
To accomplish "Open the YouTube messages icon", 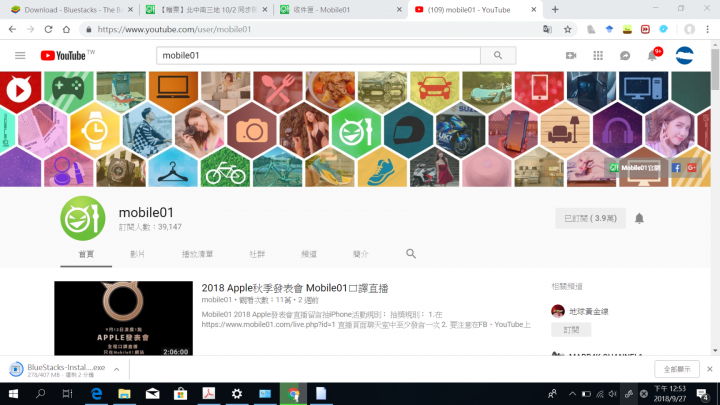I will point(625,56).
